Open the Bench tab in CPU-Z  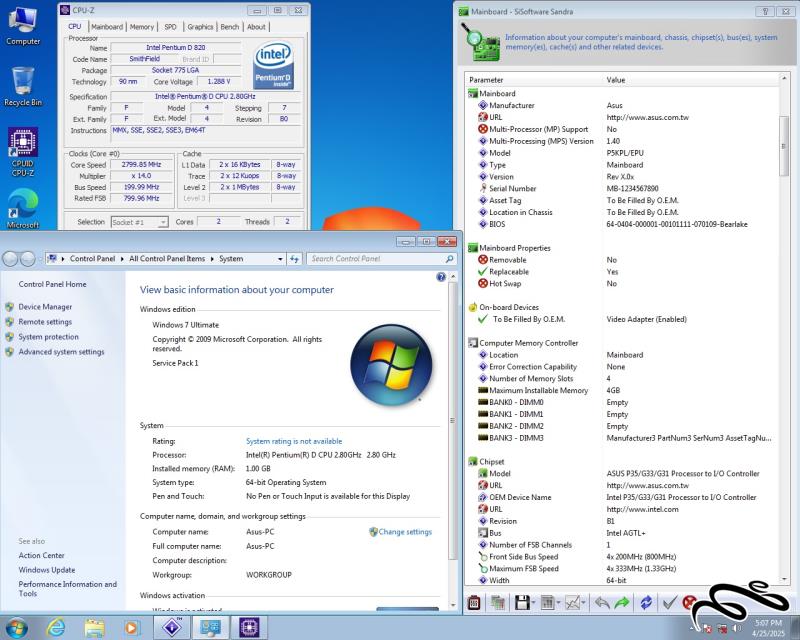pos(230,27)
